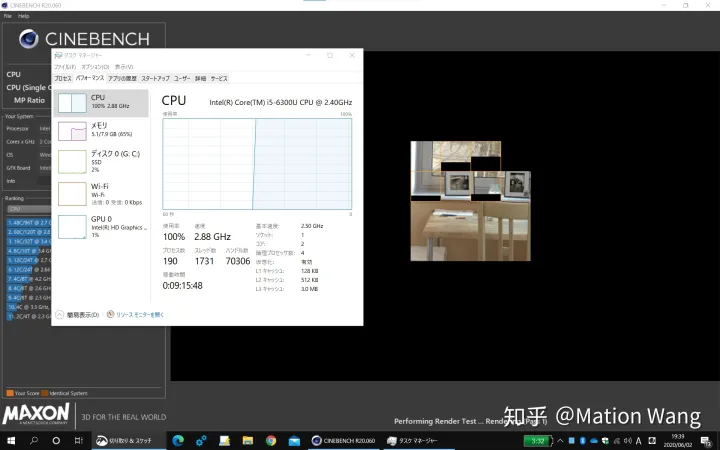Click the 'MP Ratio' label in Cinebench

coord(29,100)
